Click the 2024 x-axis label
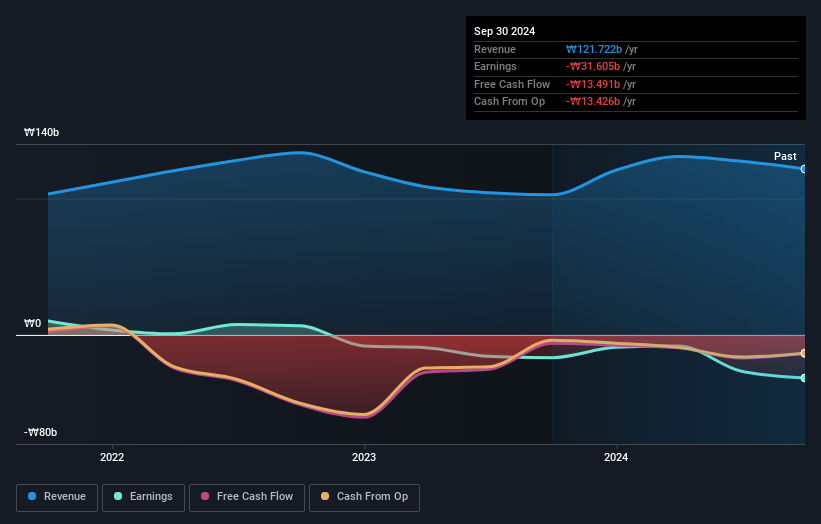Viewport: 821px width, 524px height. (x=616, y=458)
